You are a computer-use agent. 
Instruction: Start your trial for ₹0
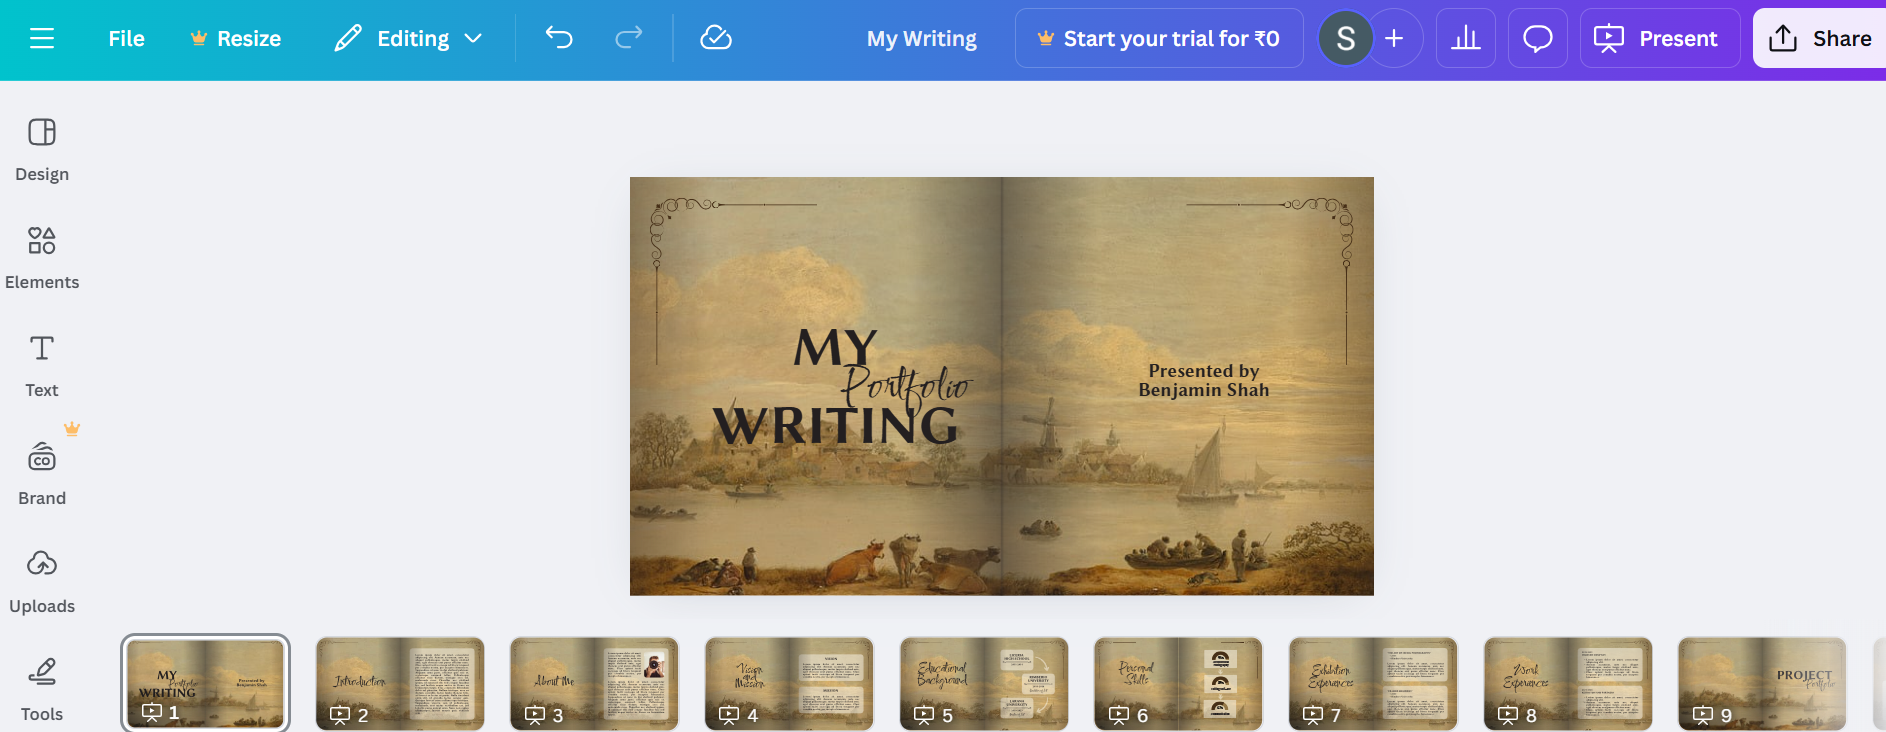point(1159,38)
